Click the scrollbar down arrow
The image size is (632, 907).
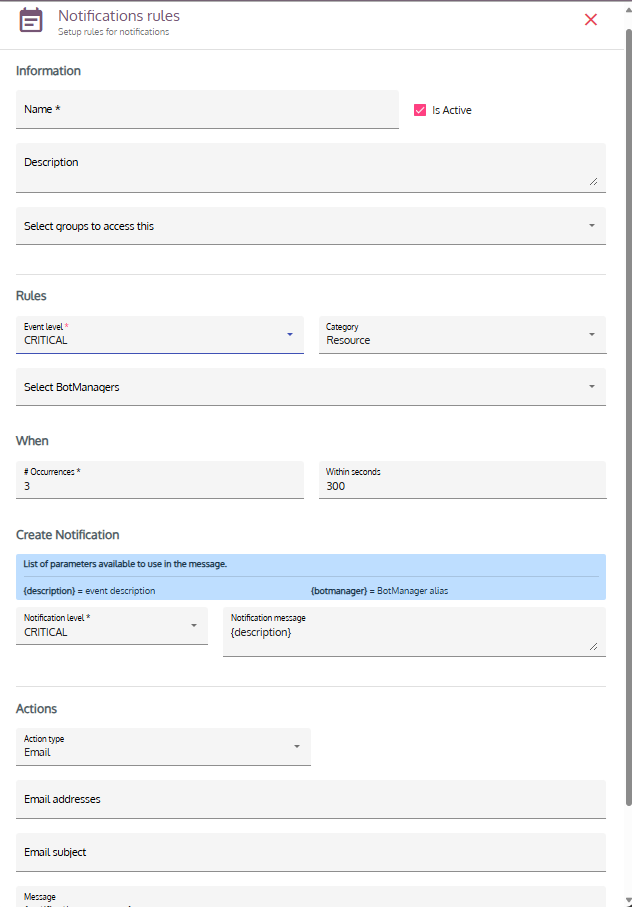629,901
